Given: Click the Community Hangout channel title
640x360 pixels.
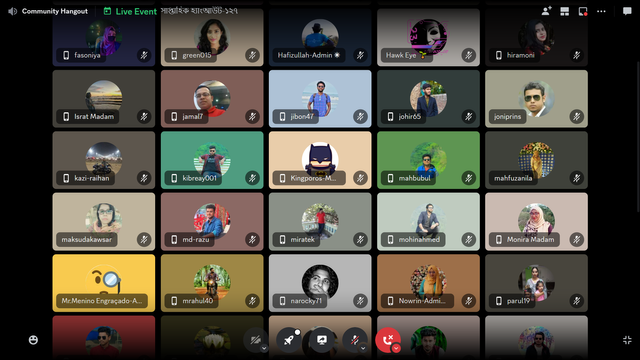Looking at the screenshot, I should [55, 11].
